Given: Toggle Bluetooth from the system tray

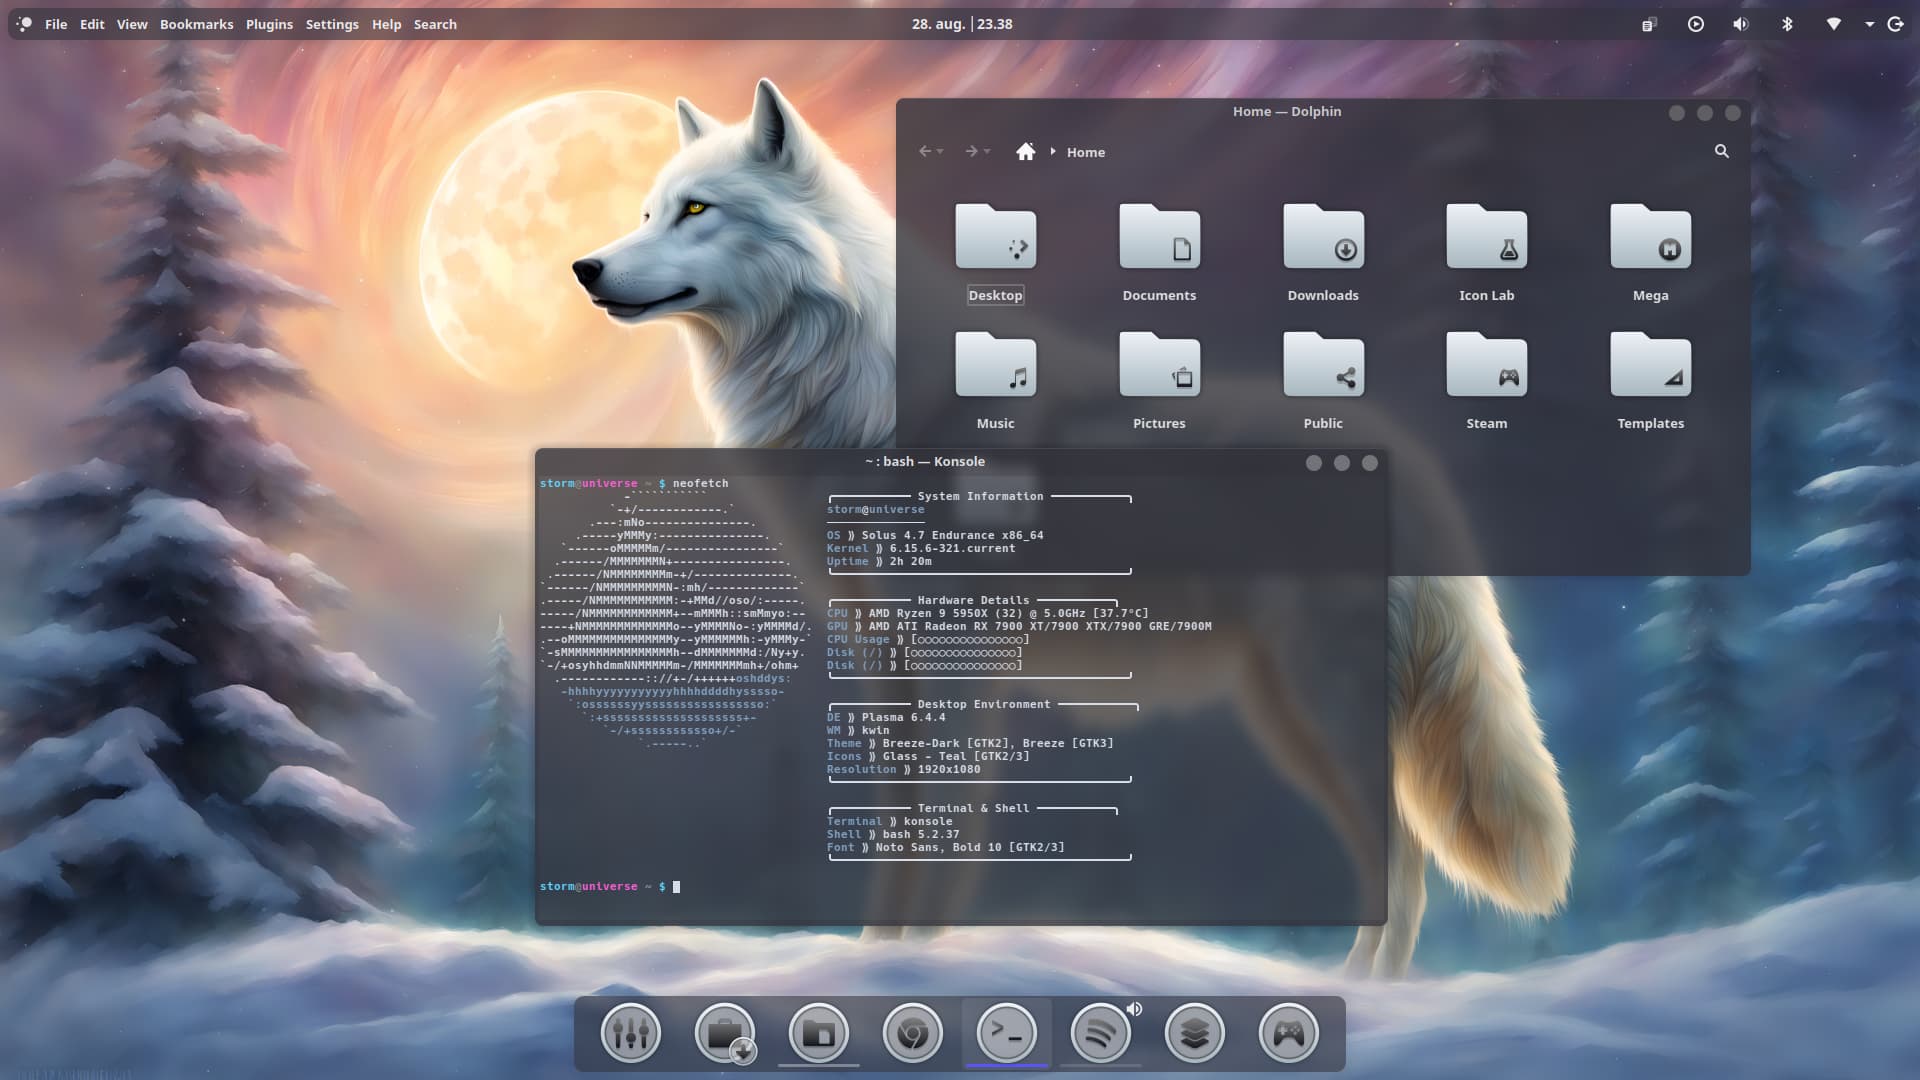Looking at the screenshot, I should click(1787, 24).
